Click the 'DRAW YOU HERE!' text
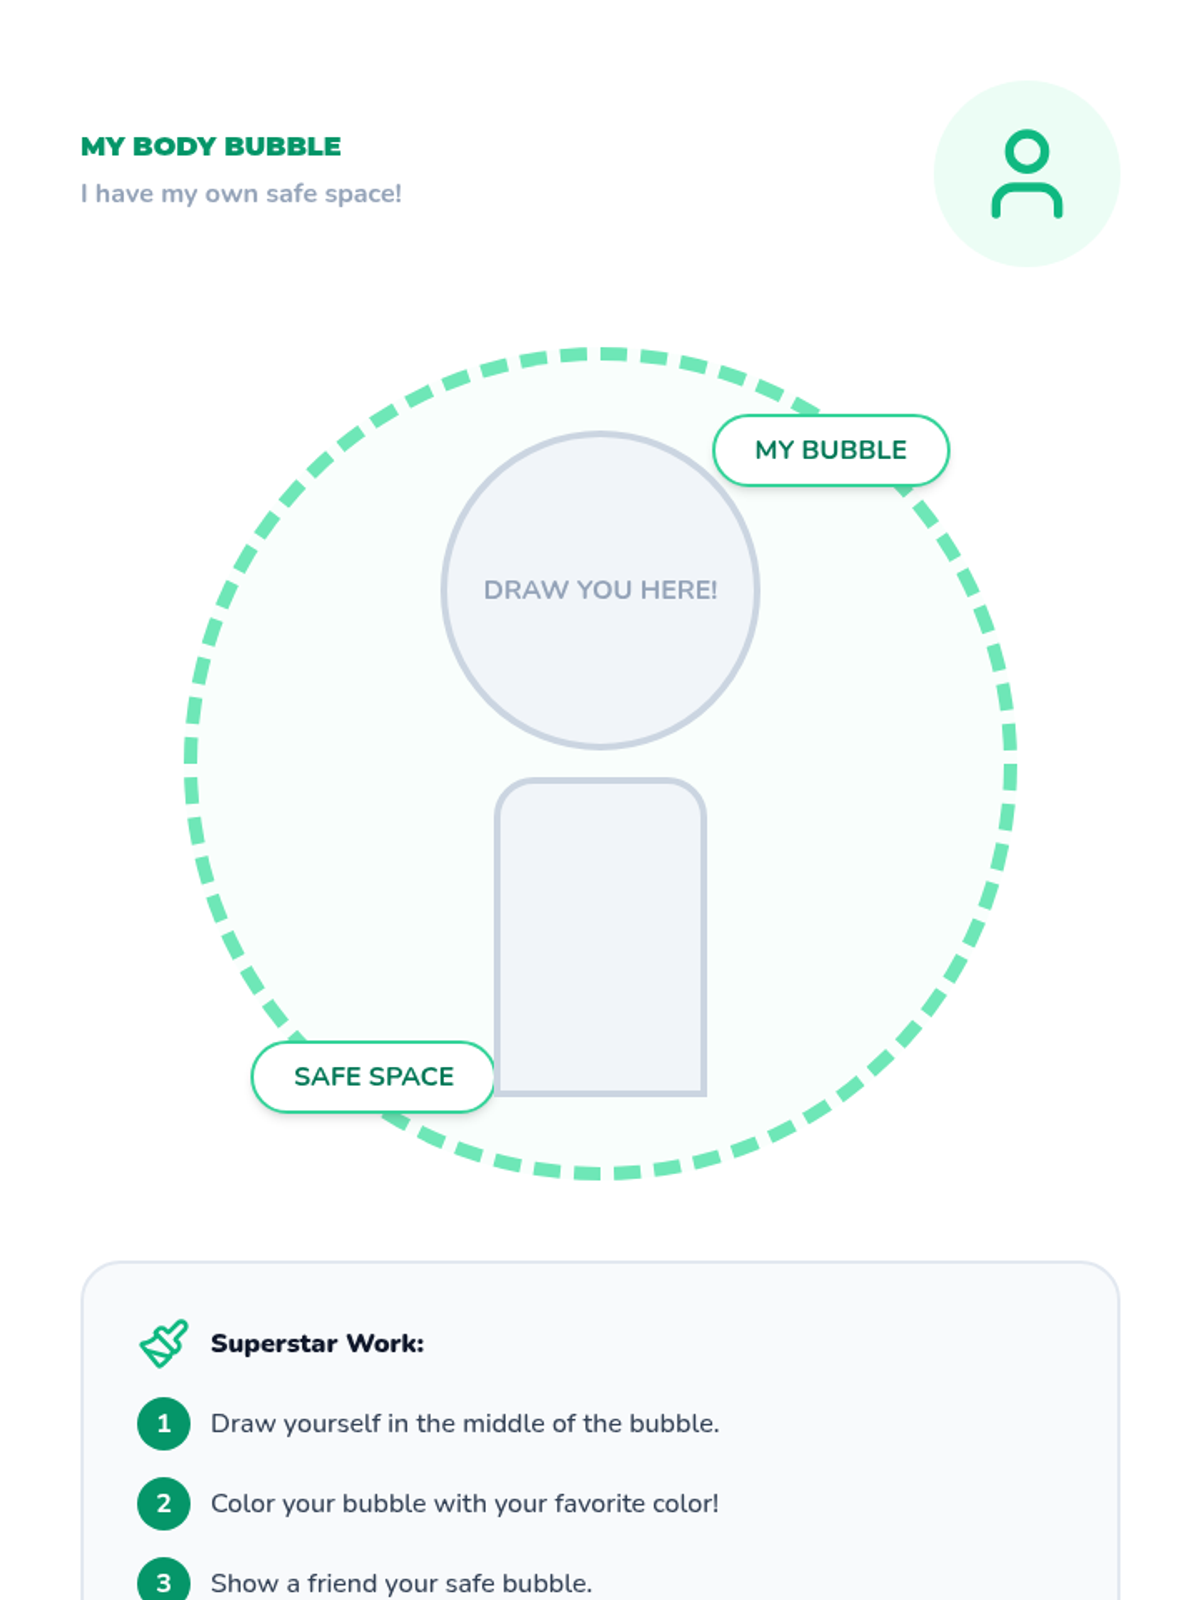This screenshot has height=1600, width=1200. [600, 590]
